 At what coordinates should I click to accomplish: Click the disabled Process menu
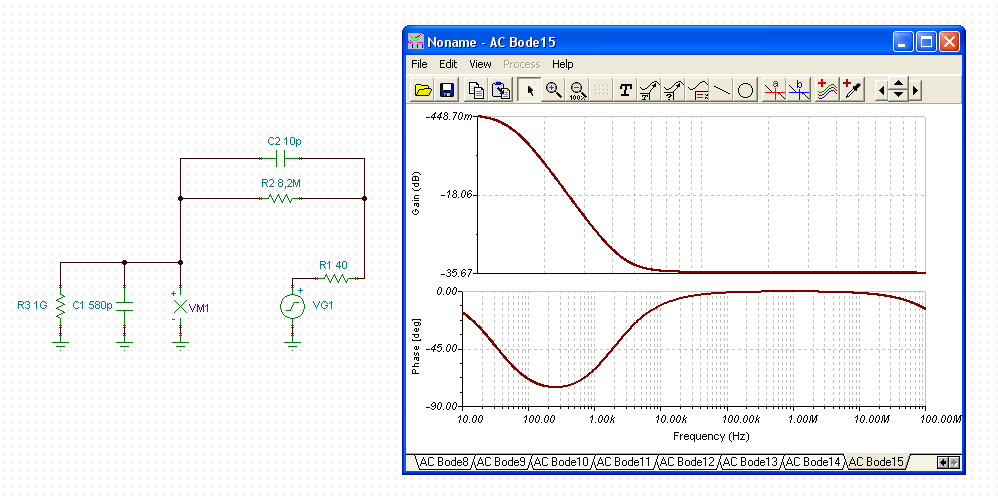521,64
